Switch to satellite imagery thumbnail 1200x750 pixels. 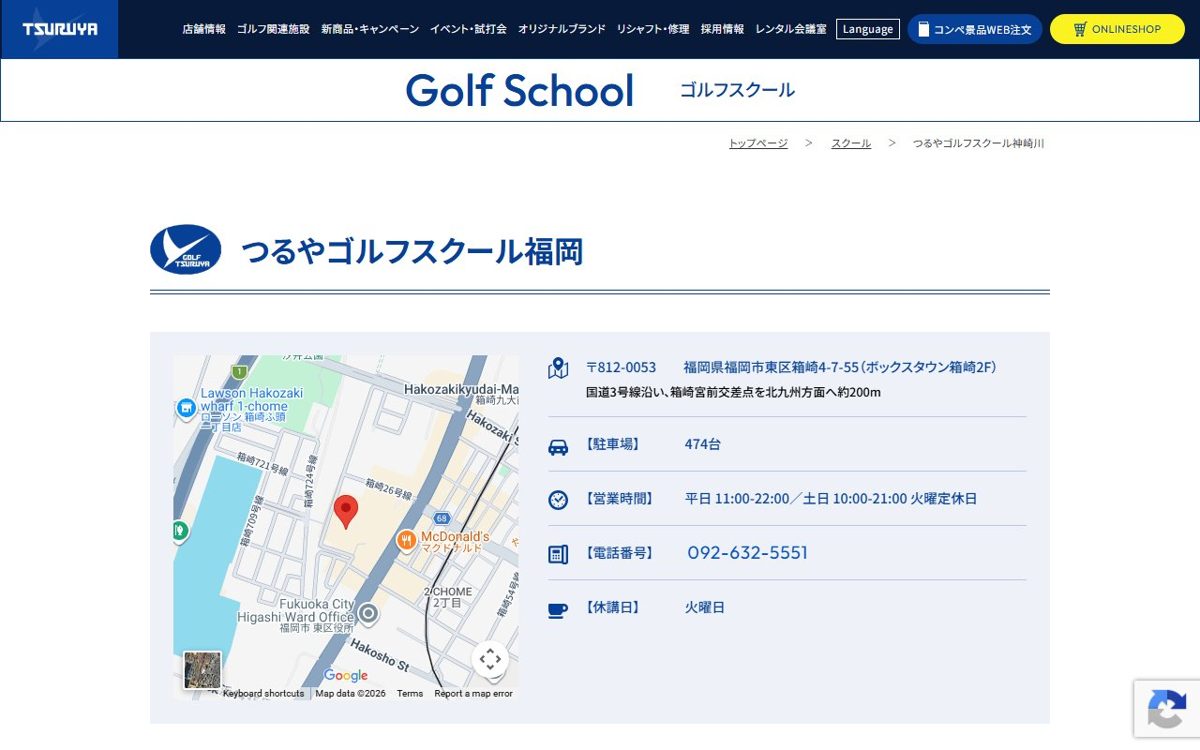click(202, 670)
